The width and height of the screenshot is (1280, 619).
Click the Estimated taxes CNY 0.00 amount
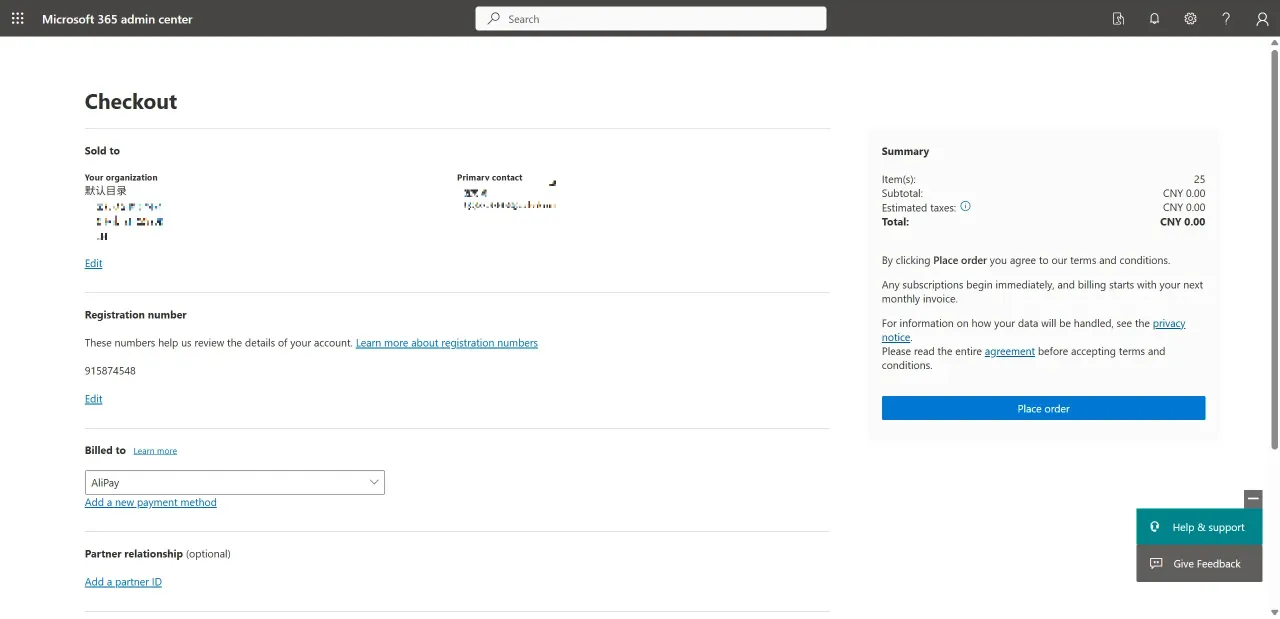[1184, 208]
